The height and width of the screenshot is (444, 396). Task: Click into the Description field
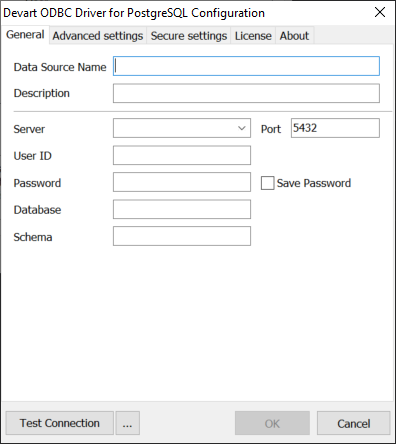[x=246, y=93]
